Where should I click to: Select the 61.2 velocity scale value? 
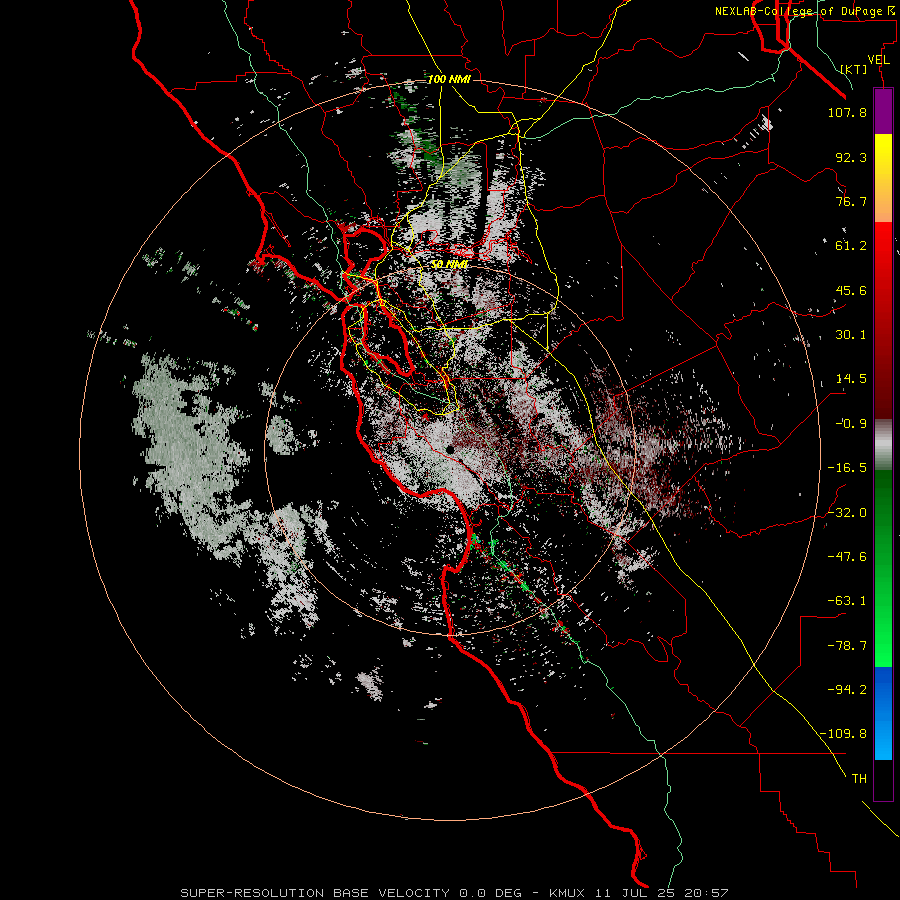[x=851, y=246]
